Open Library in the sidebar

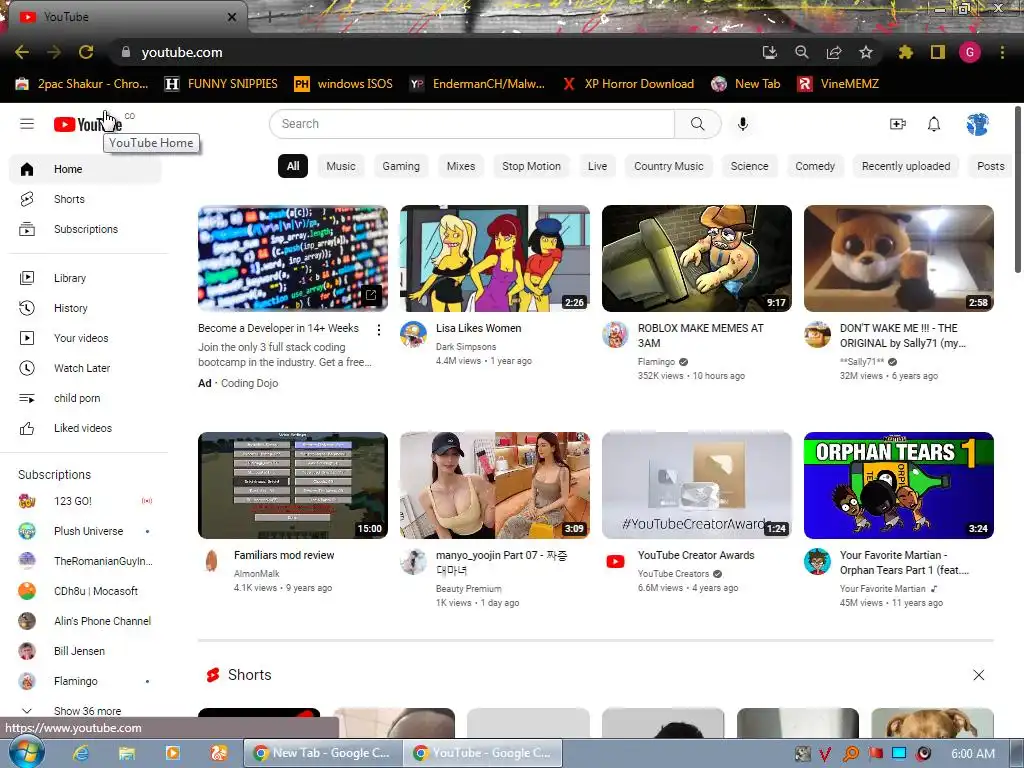point(85,278)
